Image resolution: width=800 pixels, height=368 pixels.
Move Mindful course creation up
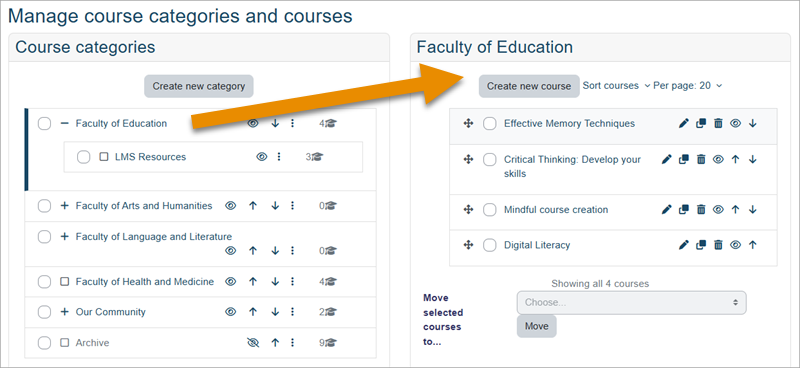[x=735, y=209]
